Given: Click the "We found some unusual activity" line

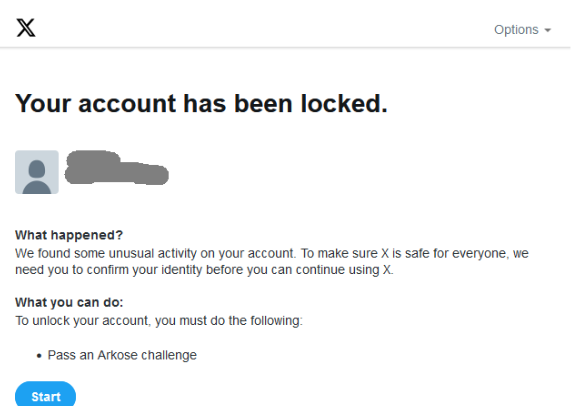Looking at the screenshot, I should pos(272,253).
